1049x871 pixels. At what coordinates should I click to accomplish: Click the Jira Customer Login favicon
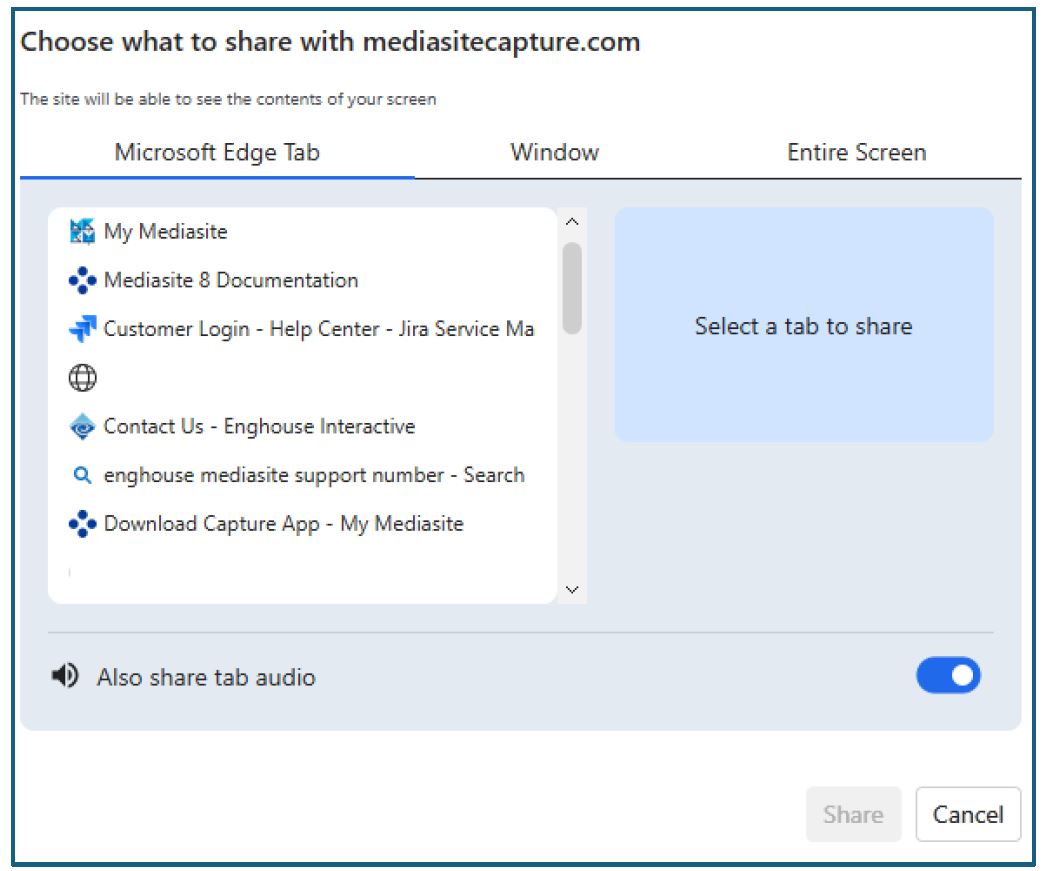pyautogui.click(x=82, y=329)
